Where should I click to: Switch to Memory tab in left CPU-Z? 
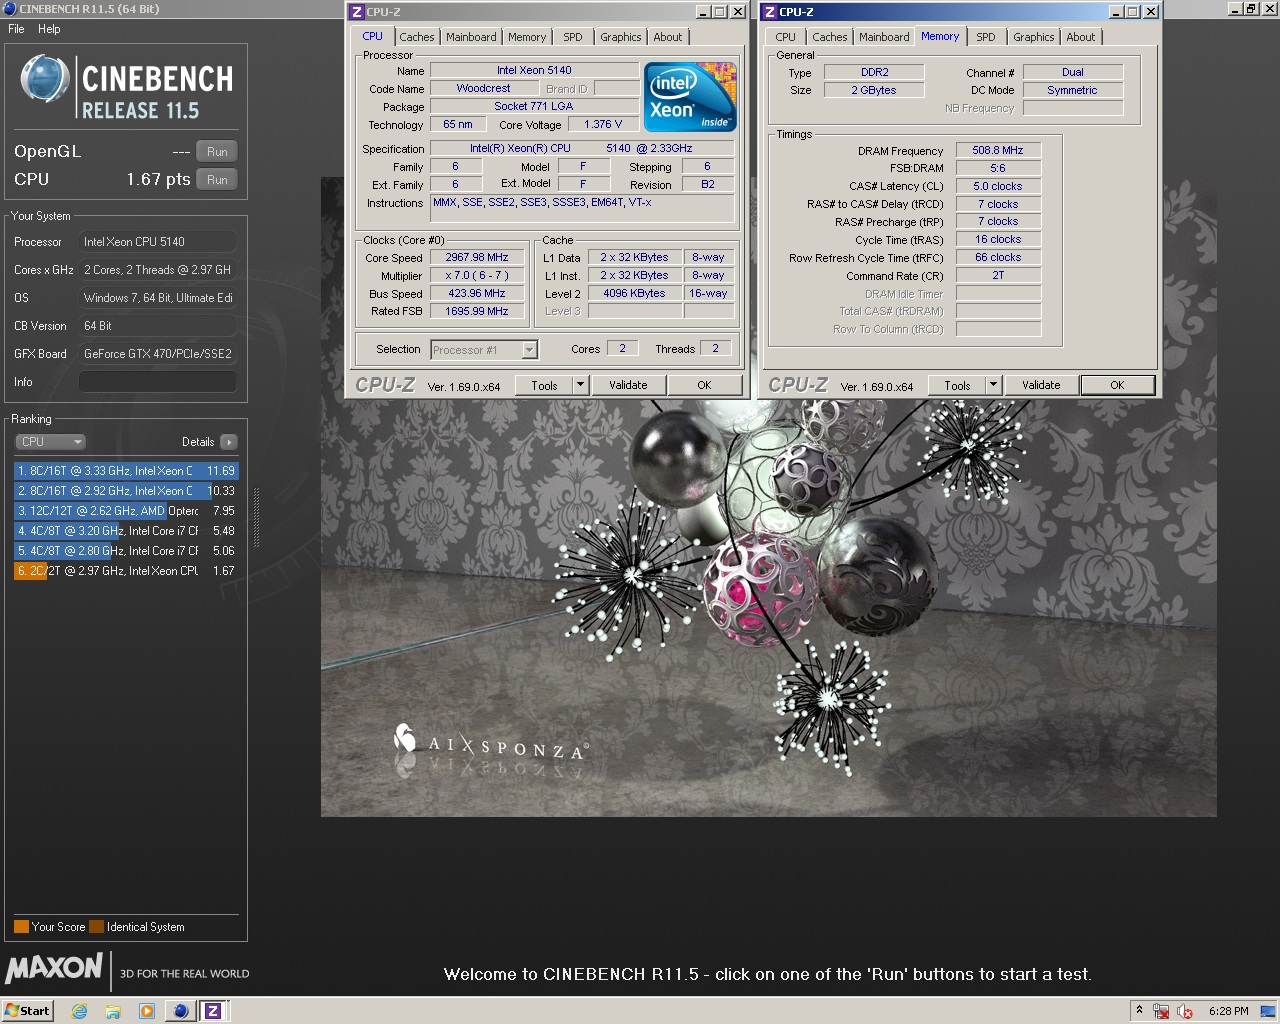[x=527, y=37]
